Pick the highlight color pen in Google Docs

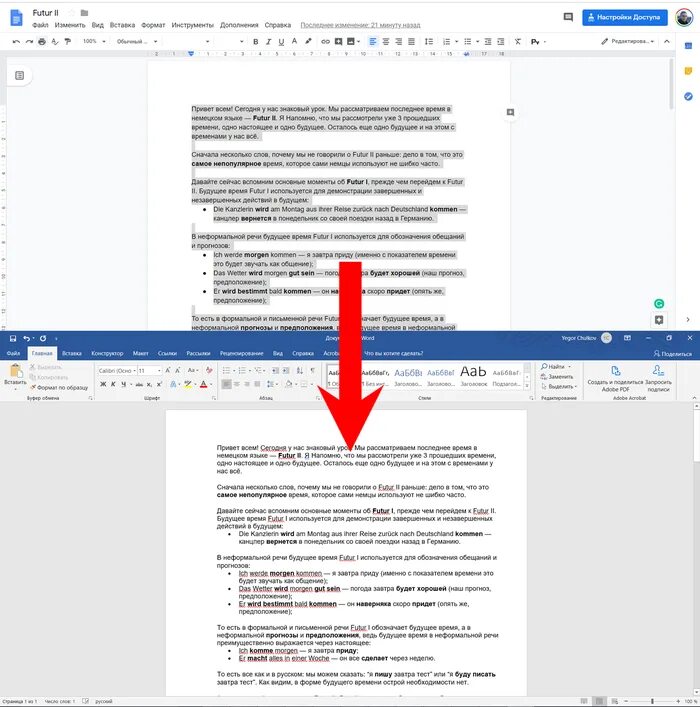click(x=308, y=41)
